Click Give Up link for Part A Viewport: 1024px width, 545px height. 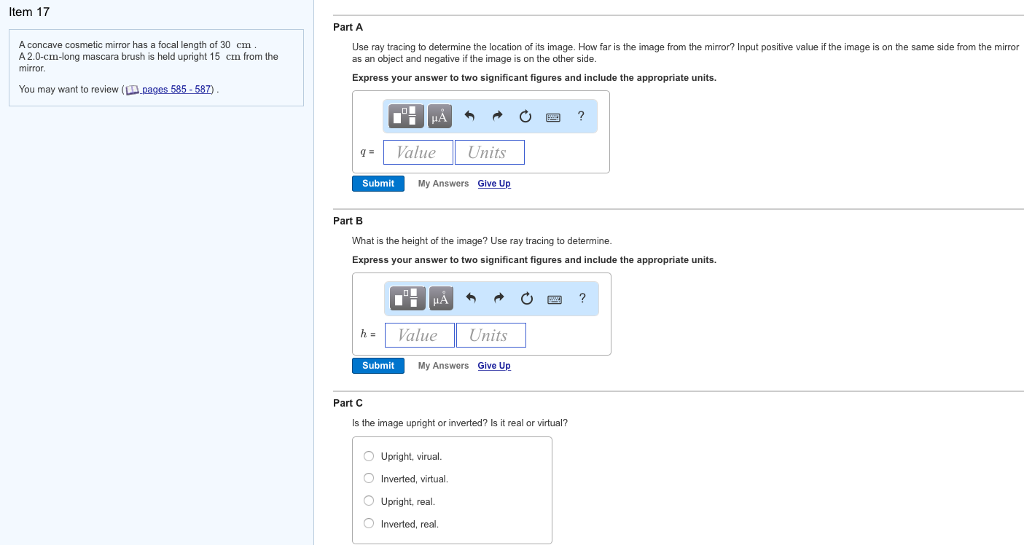point(494,184)
